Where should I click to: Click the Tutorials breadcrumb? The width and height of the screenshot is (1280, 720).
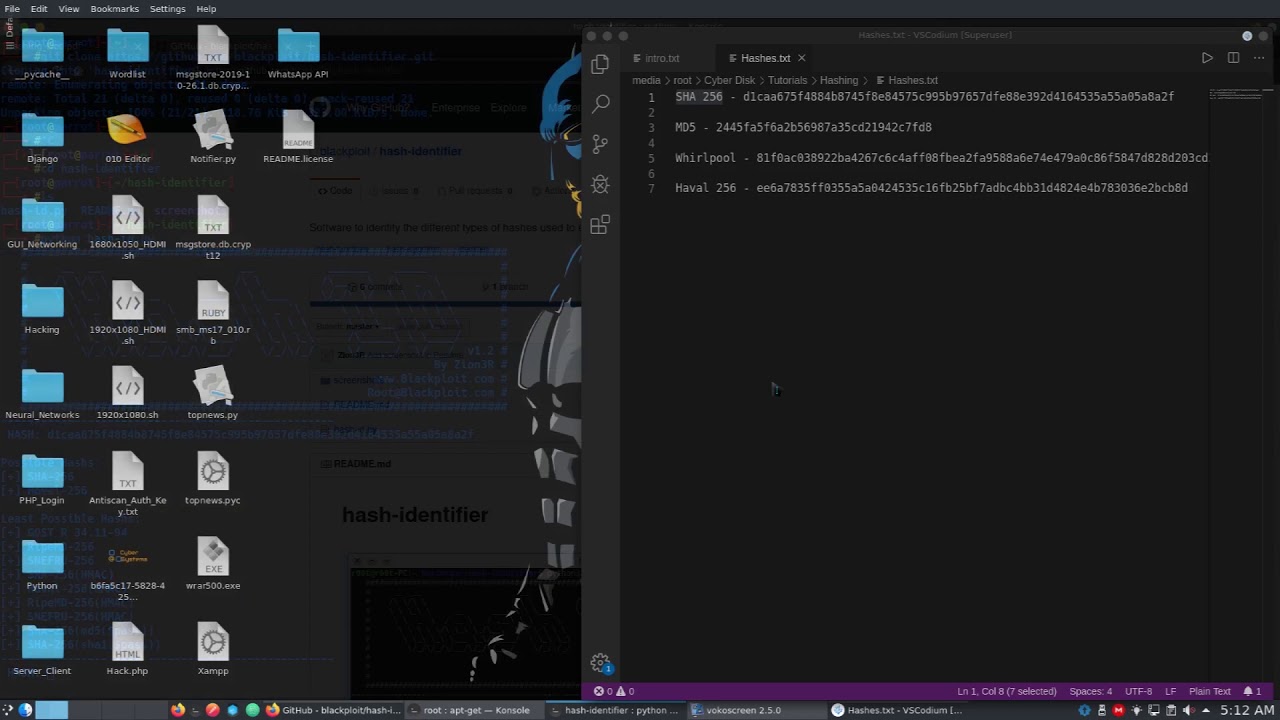[787, 80]
